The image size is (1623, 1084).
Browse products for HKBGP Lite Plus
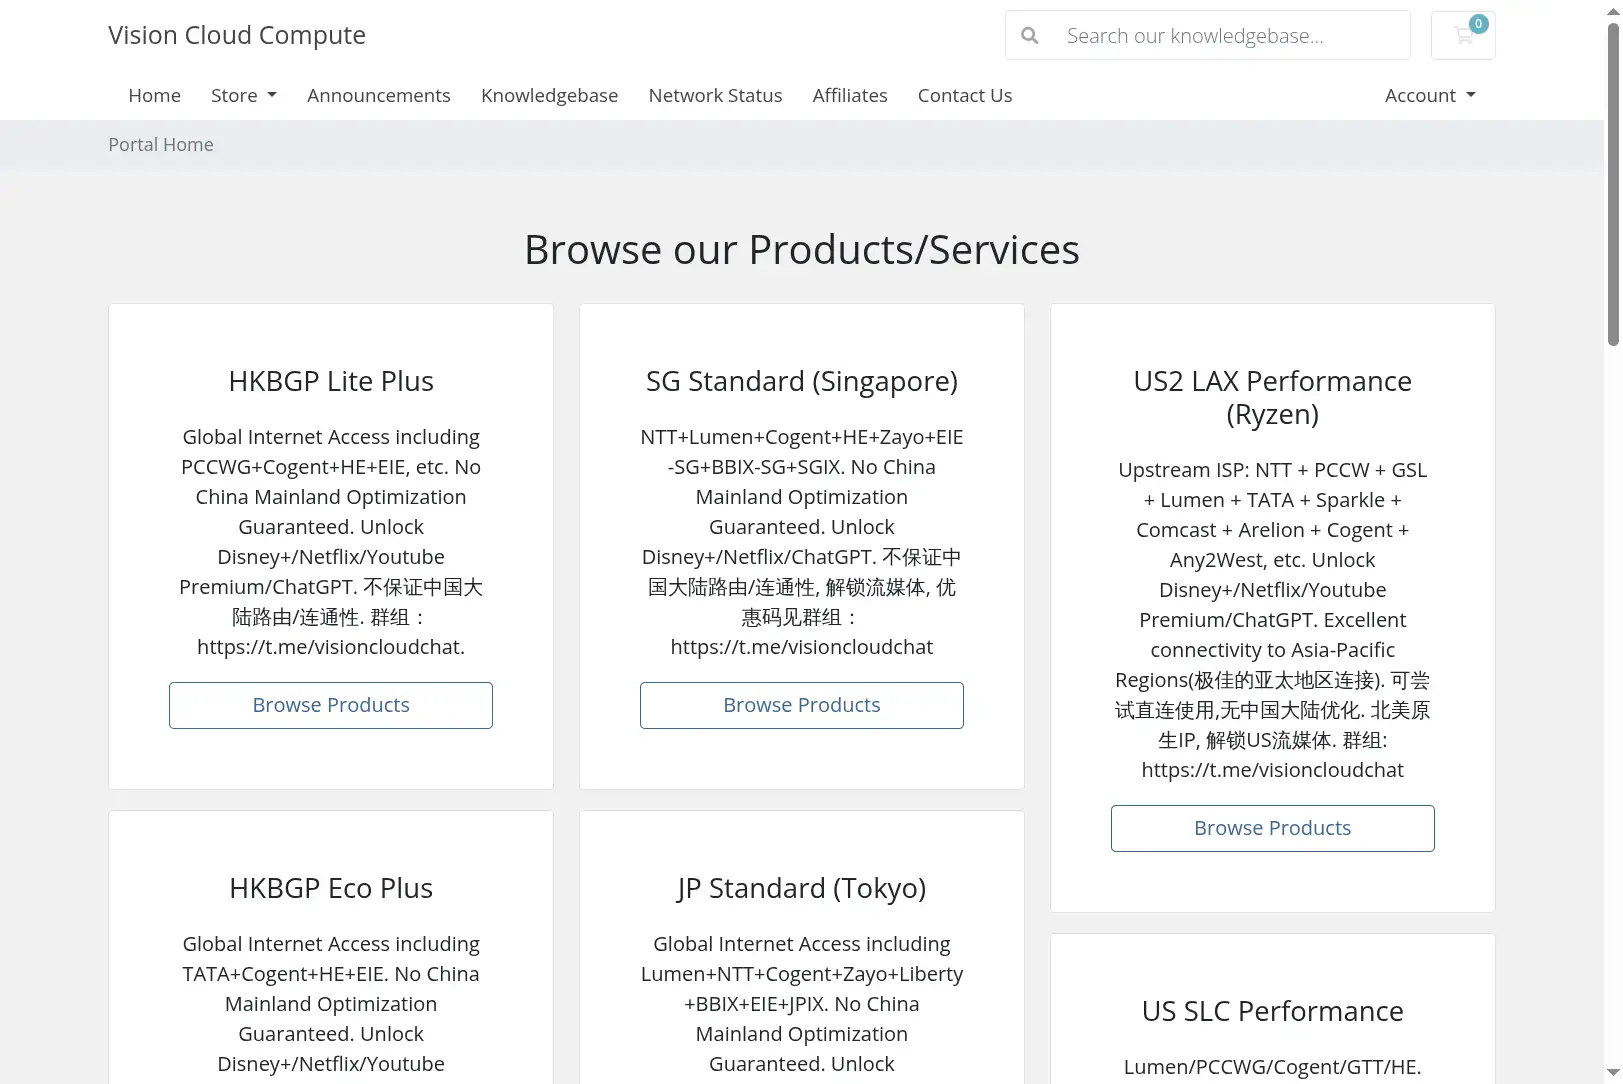[x=331, y=705]
